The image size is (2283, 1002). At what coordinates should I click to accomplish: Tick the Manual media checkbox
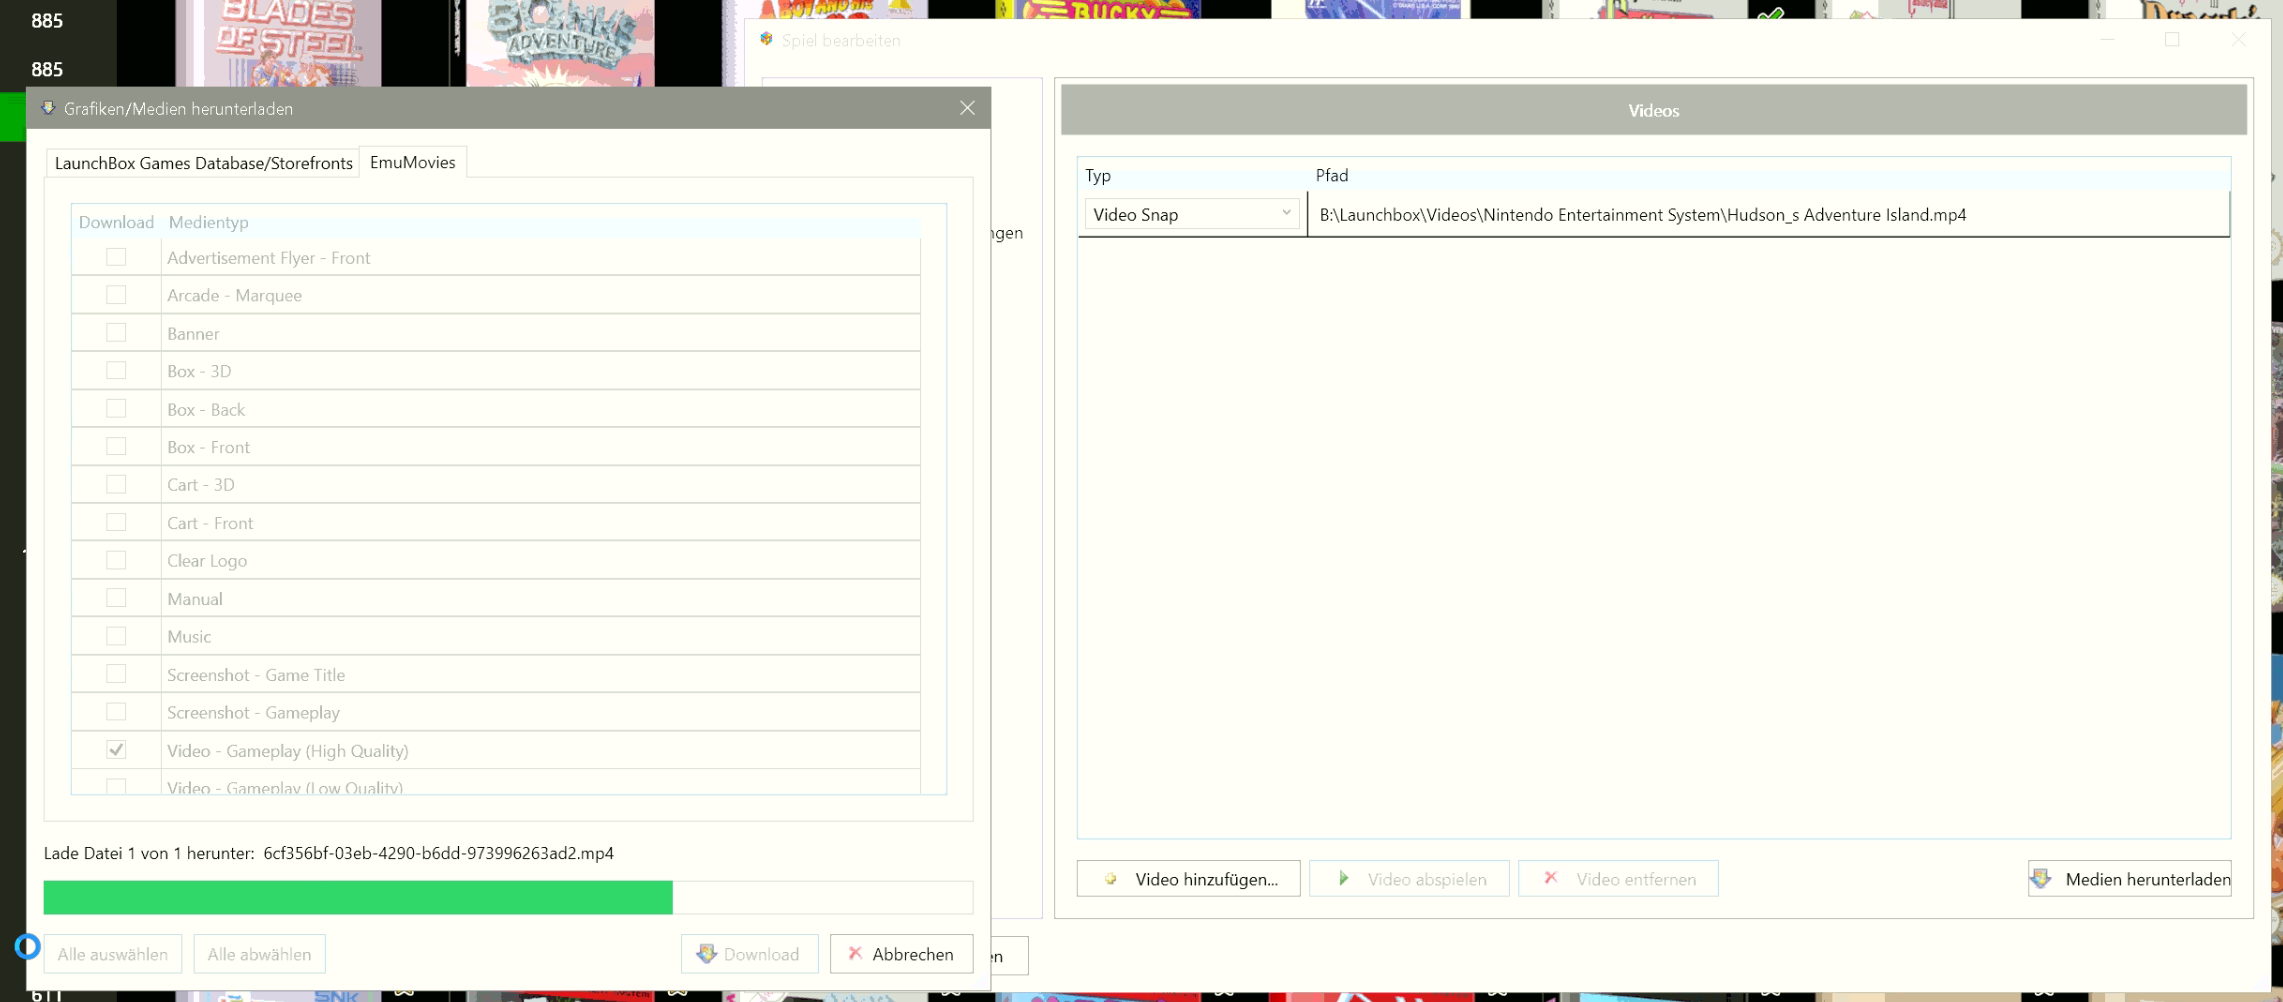tap(116, 598)
